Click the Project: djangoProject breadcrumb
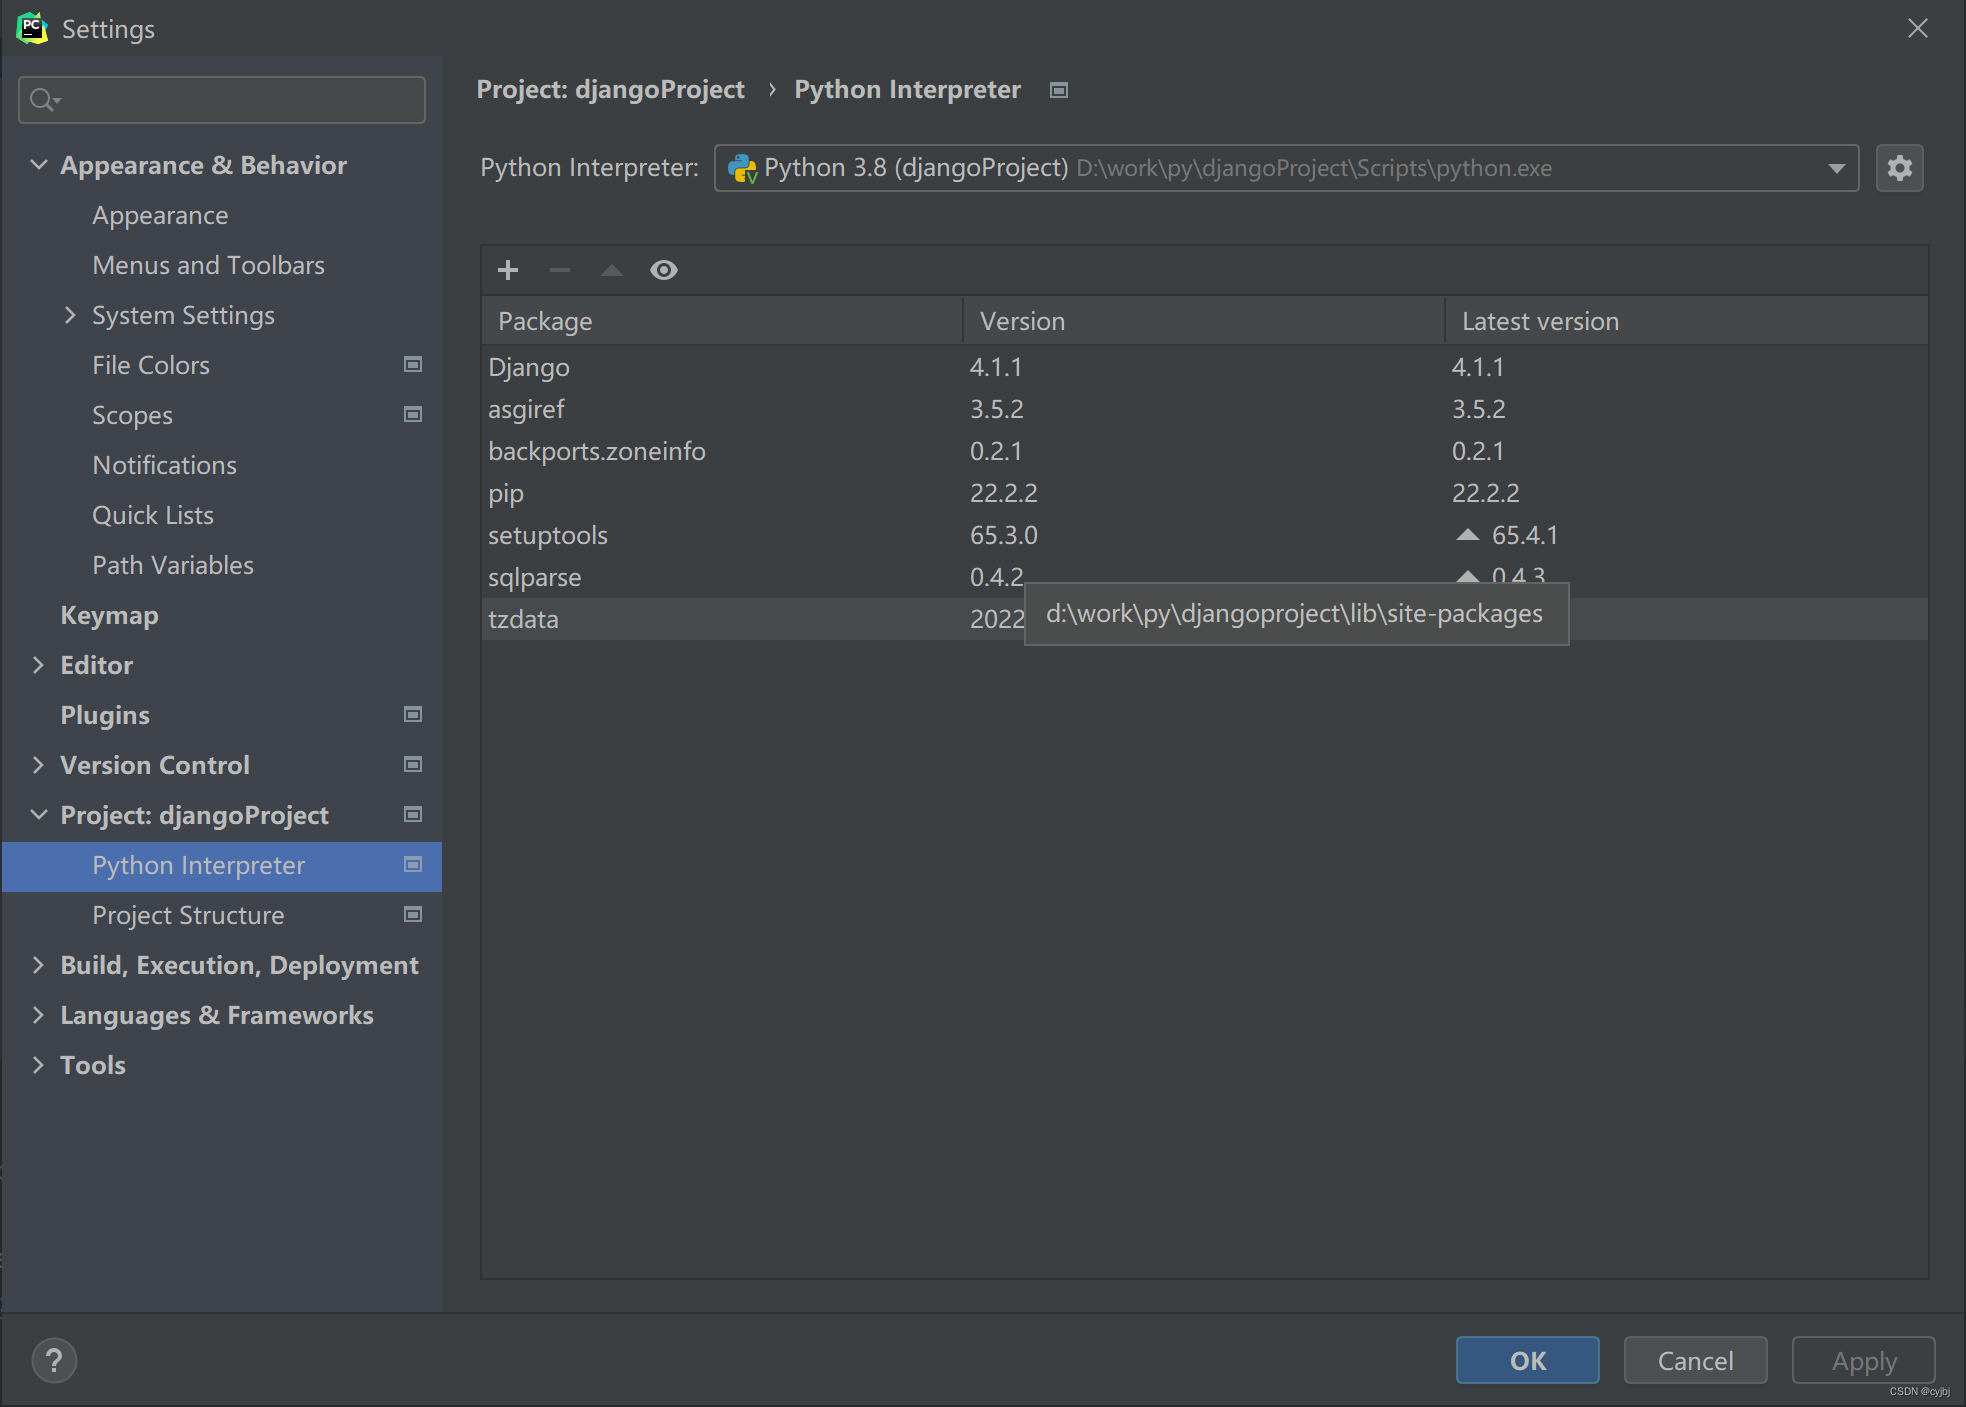Image resolution: width=1966 pixels, height=1407 pixels. [x=610, y=90]
